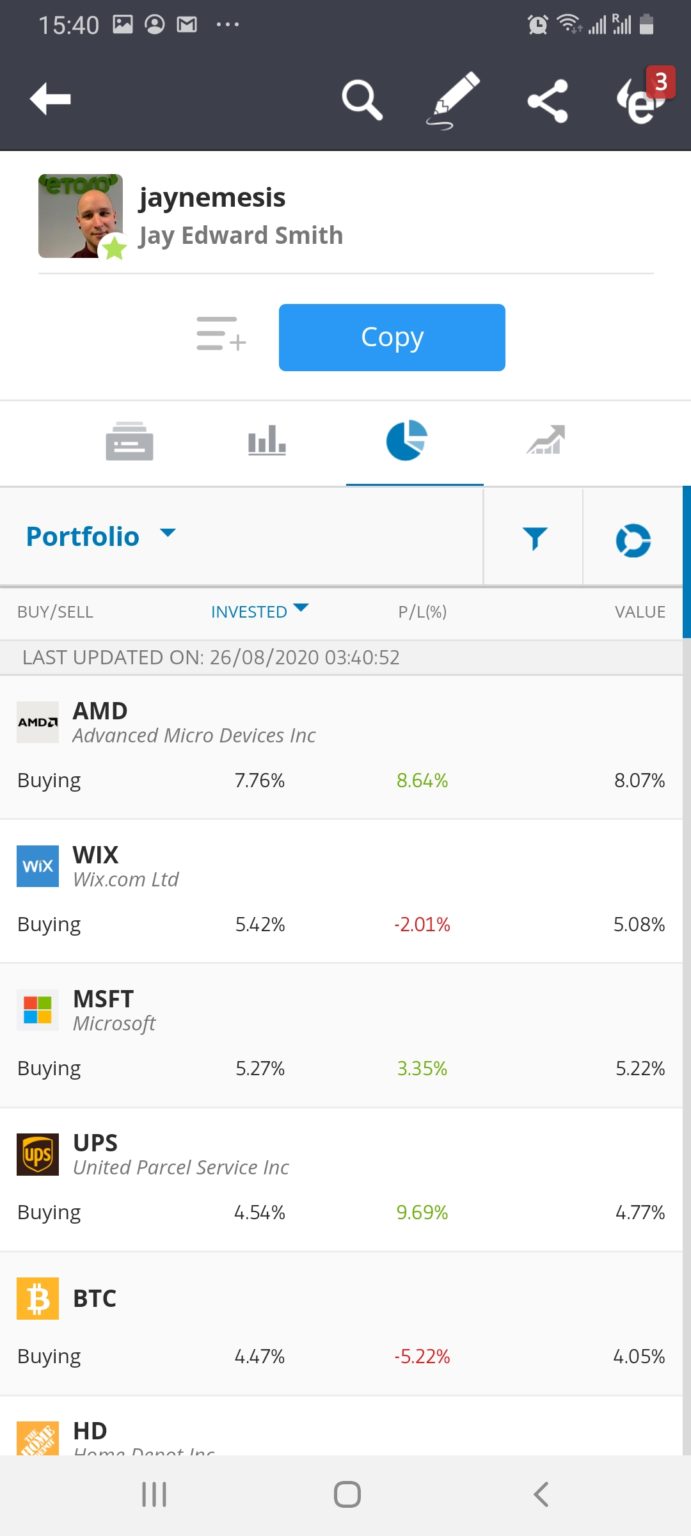Open the post editor pencil icon
This screenshot has width=691, height=1536.
pos(452,99)
